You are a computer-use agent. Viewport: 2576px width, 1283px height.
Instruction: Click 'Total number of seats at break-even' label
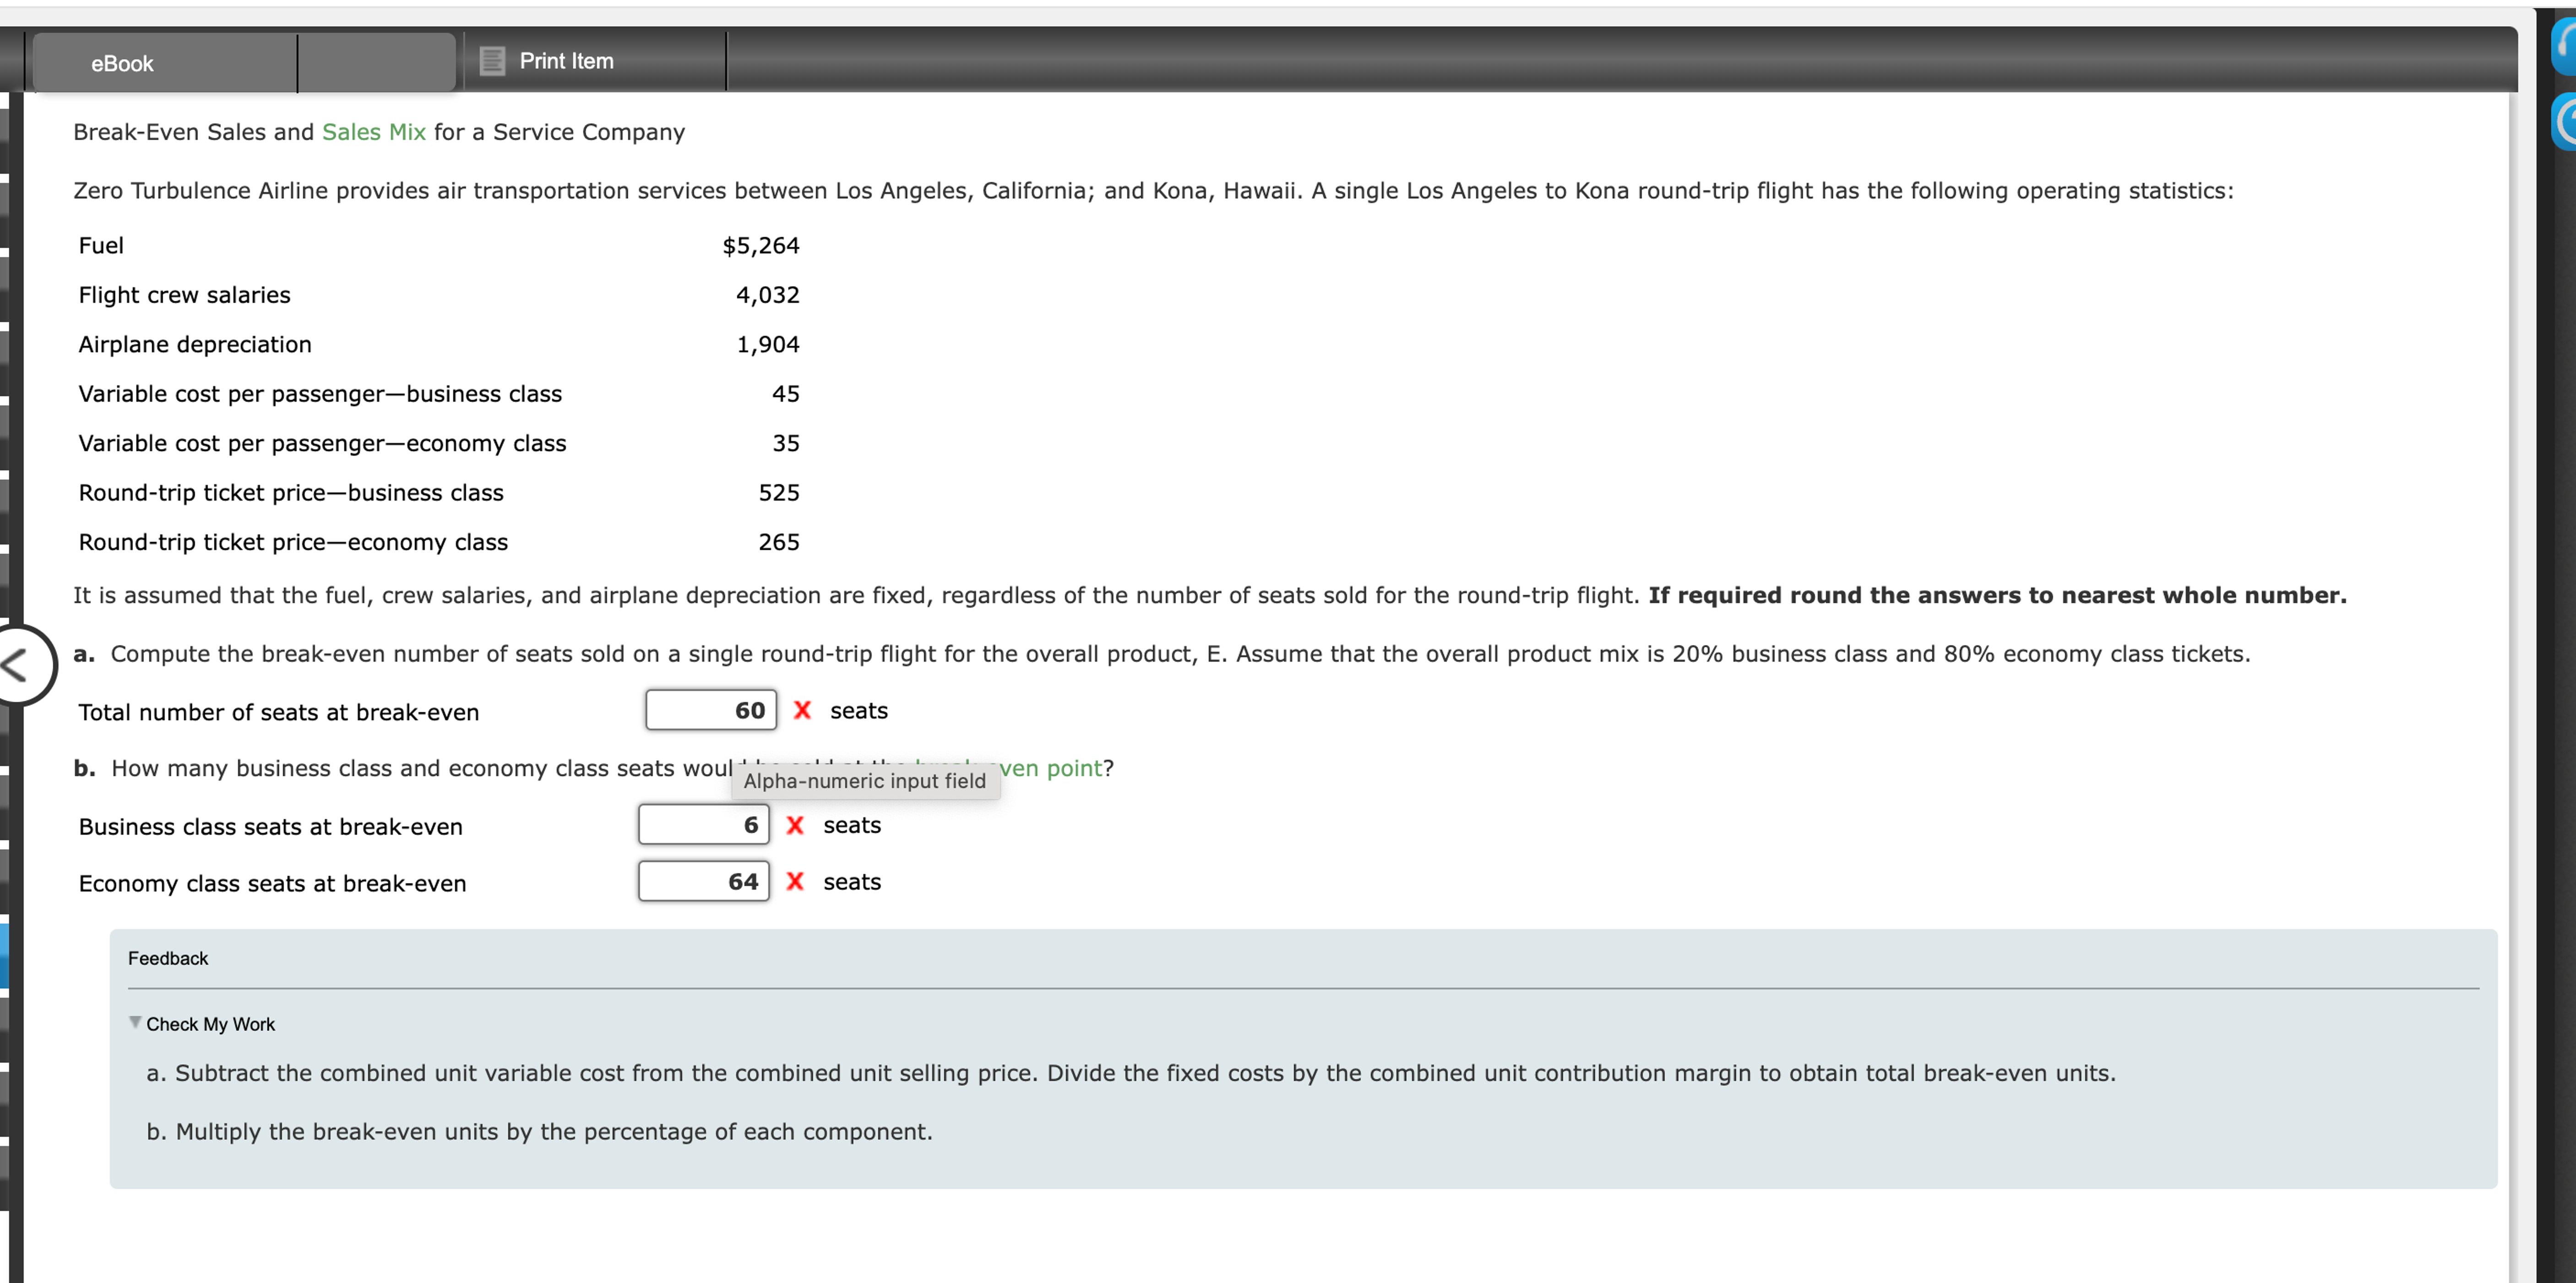coord(279,712)
